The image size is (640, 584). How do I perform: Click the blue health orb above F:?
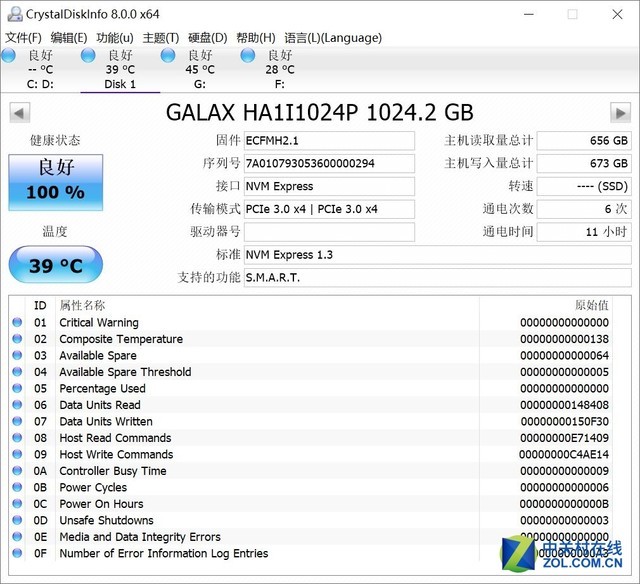point(248,56)
